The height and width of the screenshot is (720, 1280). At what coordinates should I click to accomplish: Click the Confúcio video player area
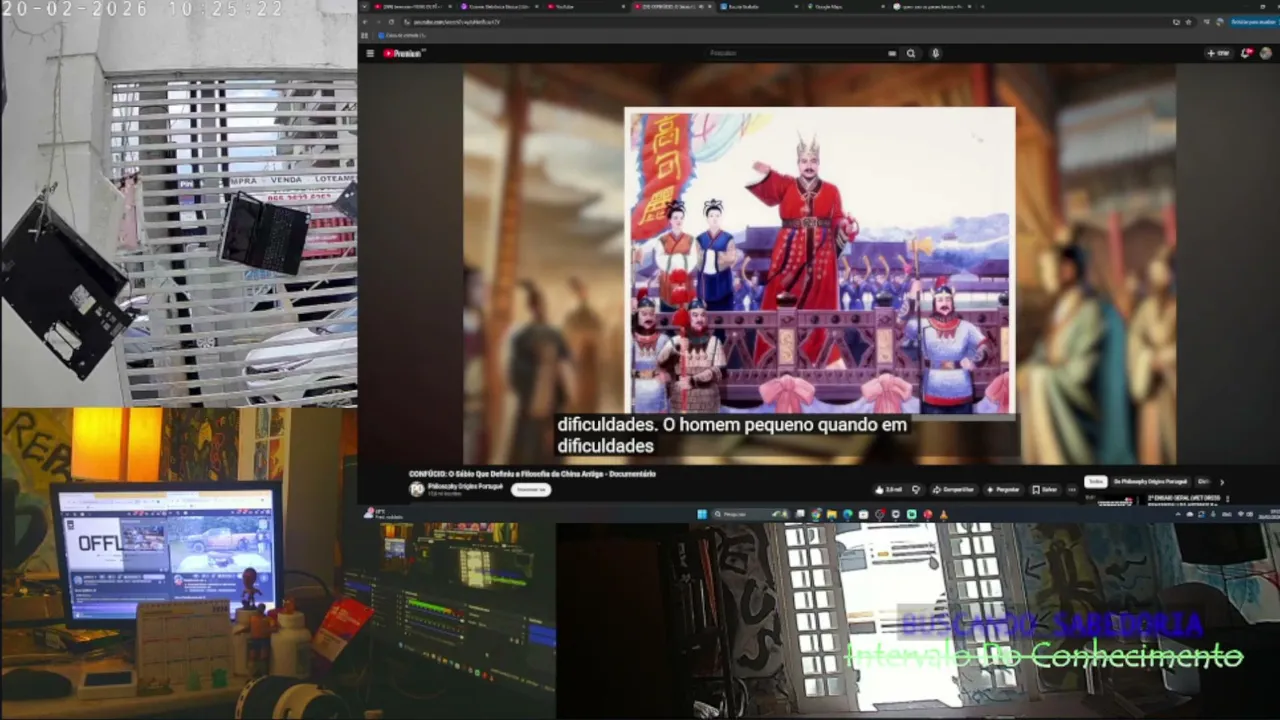pyautogui.click(x=819, y=263)
